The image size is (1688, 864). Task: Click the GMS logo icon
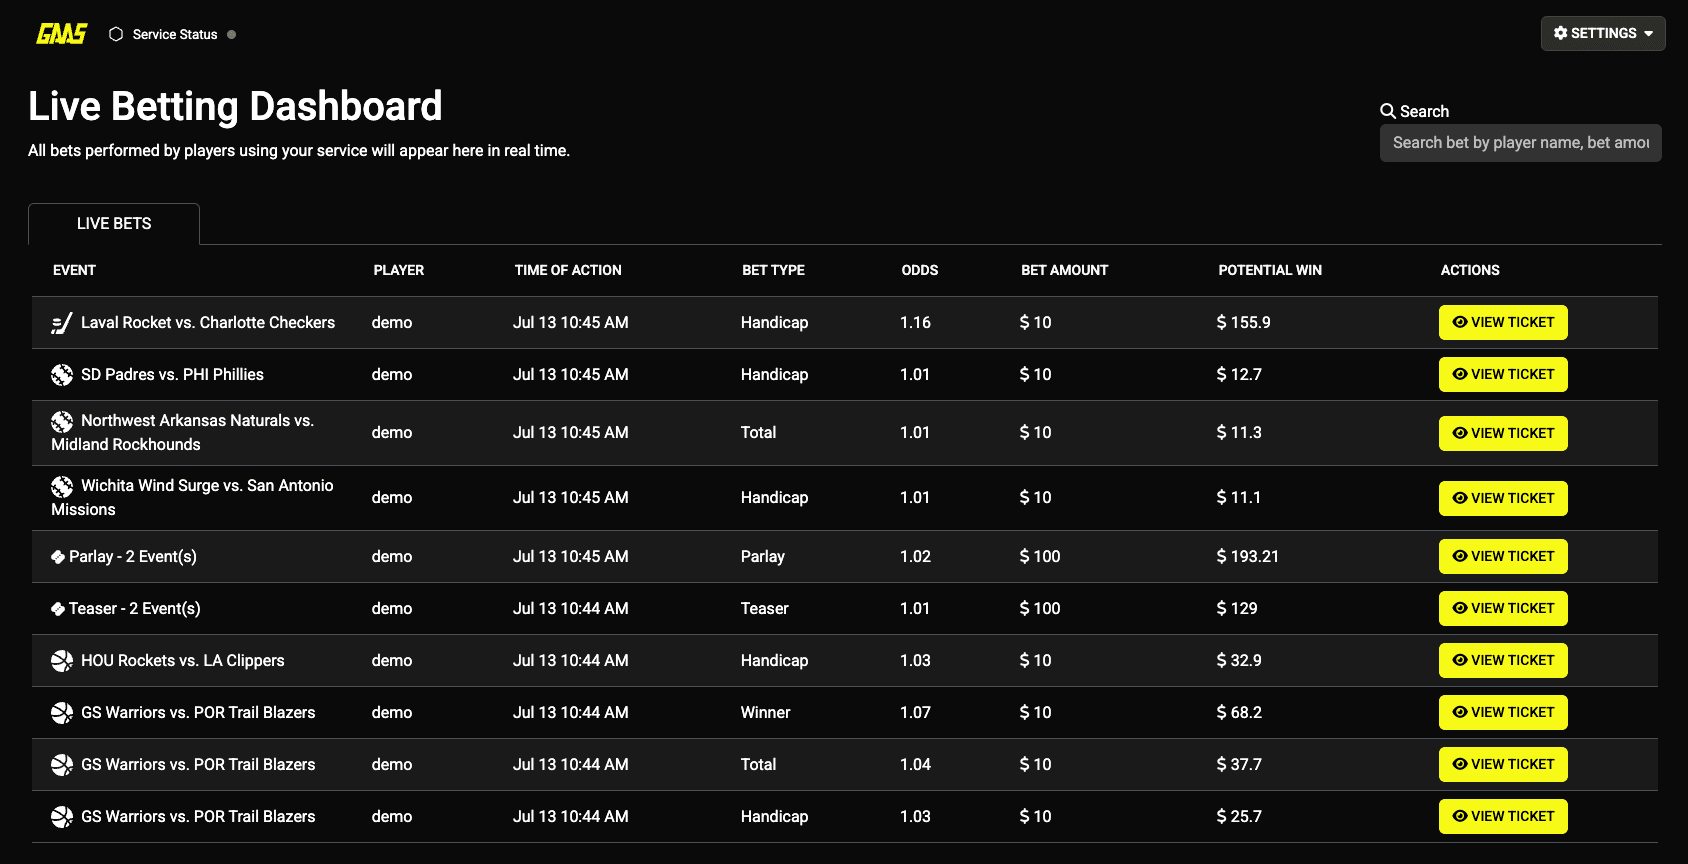61,34
